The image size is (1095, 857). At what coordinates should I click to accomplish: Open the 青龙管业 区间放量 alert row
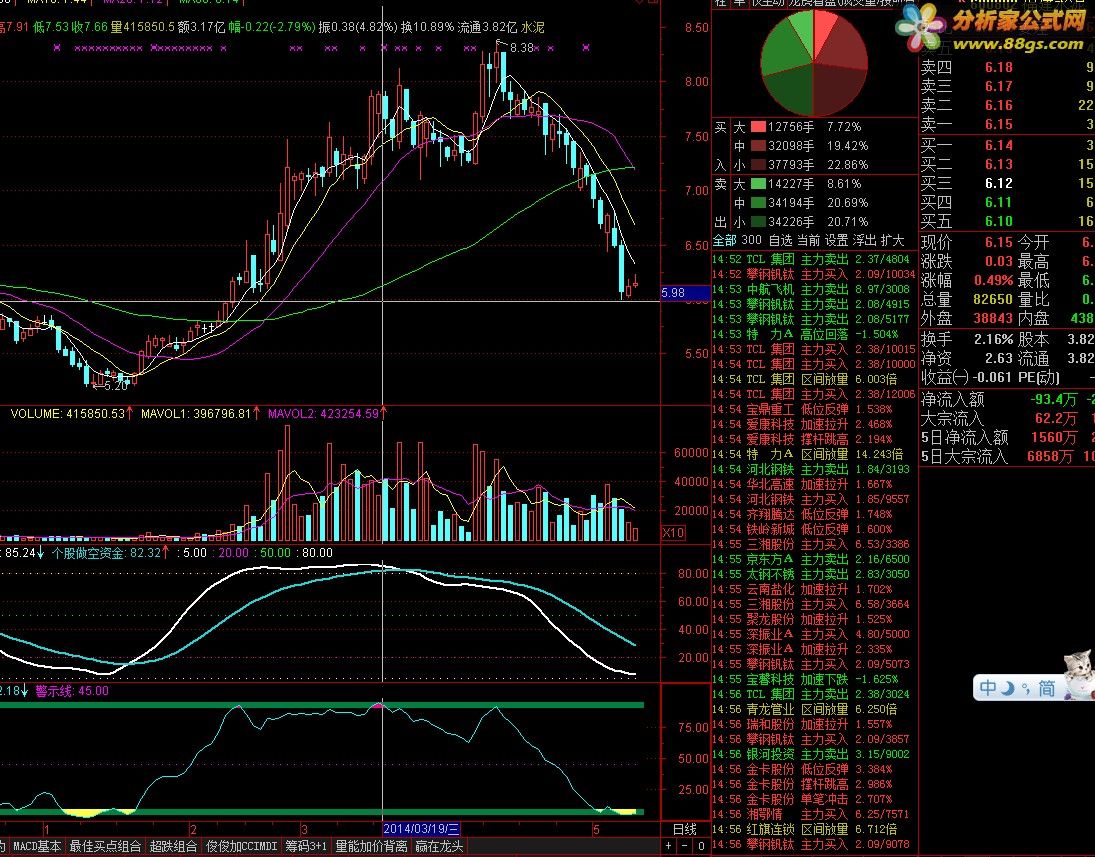[x=814, y=709]
